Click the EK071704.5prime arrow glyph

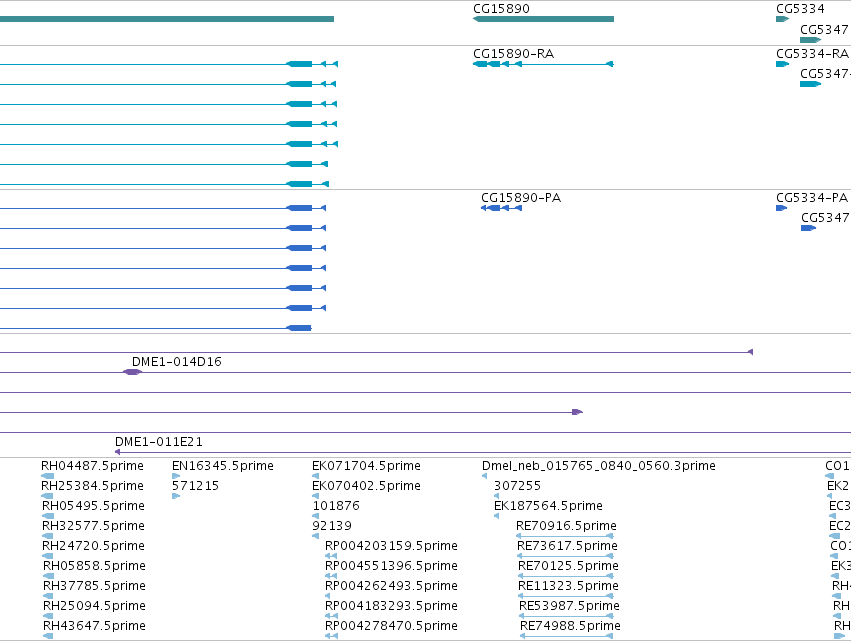tap(315, 476)
